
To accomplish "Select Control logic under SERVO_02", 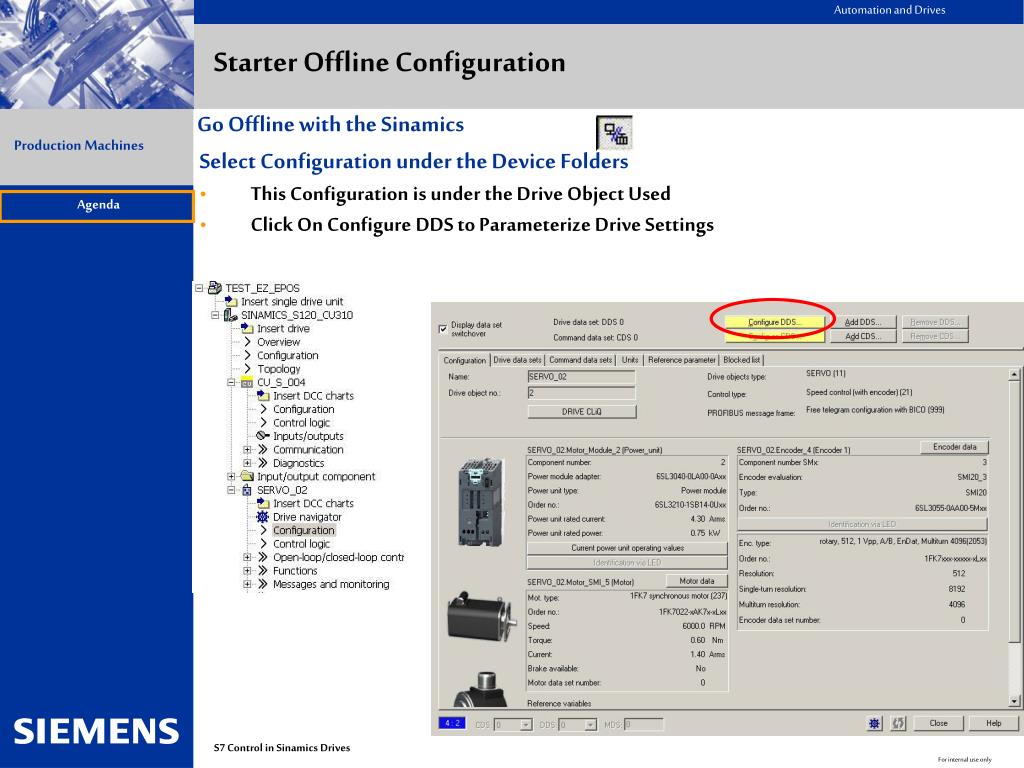I will pyautogui.click(x=301, y=544).
